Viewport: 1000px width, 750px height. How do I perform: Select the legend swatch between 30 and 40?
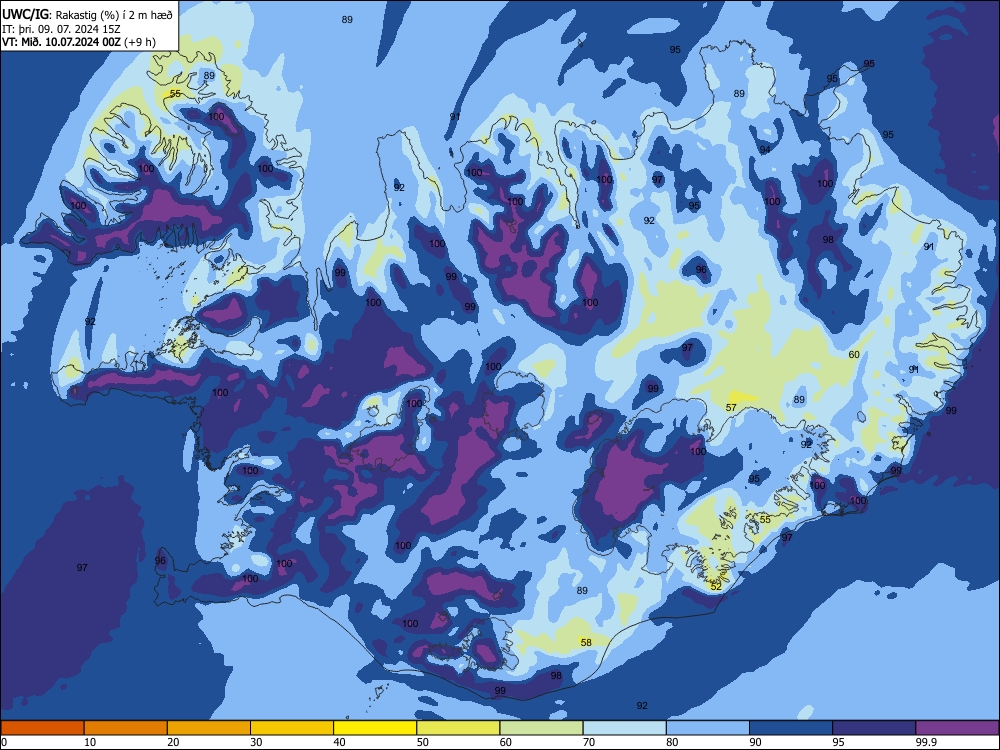292,728
